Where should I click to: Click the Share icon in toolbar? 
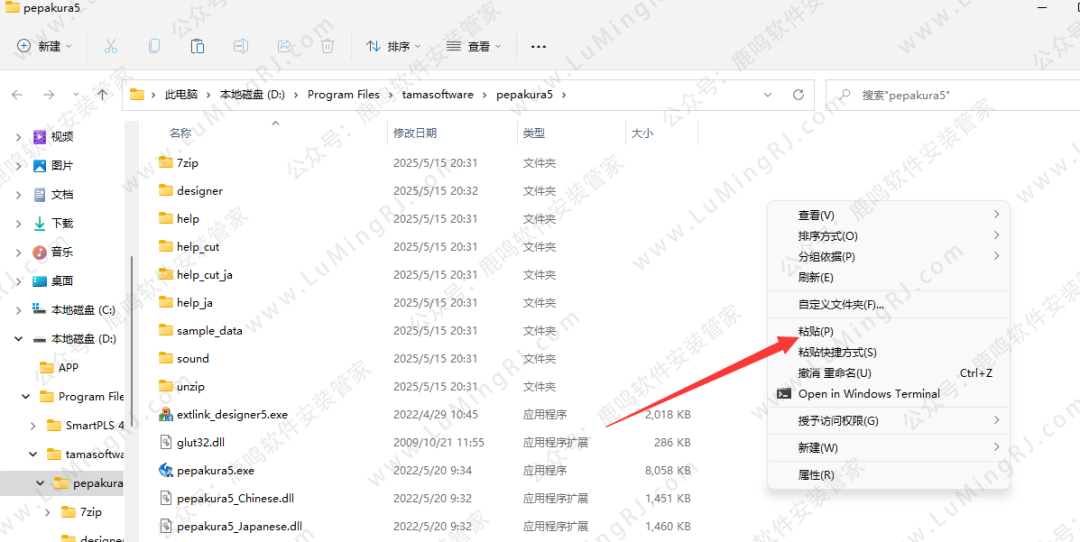click(x=284, y=46)
